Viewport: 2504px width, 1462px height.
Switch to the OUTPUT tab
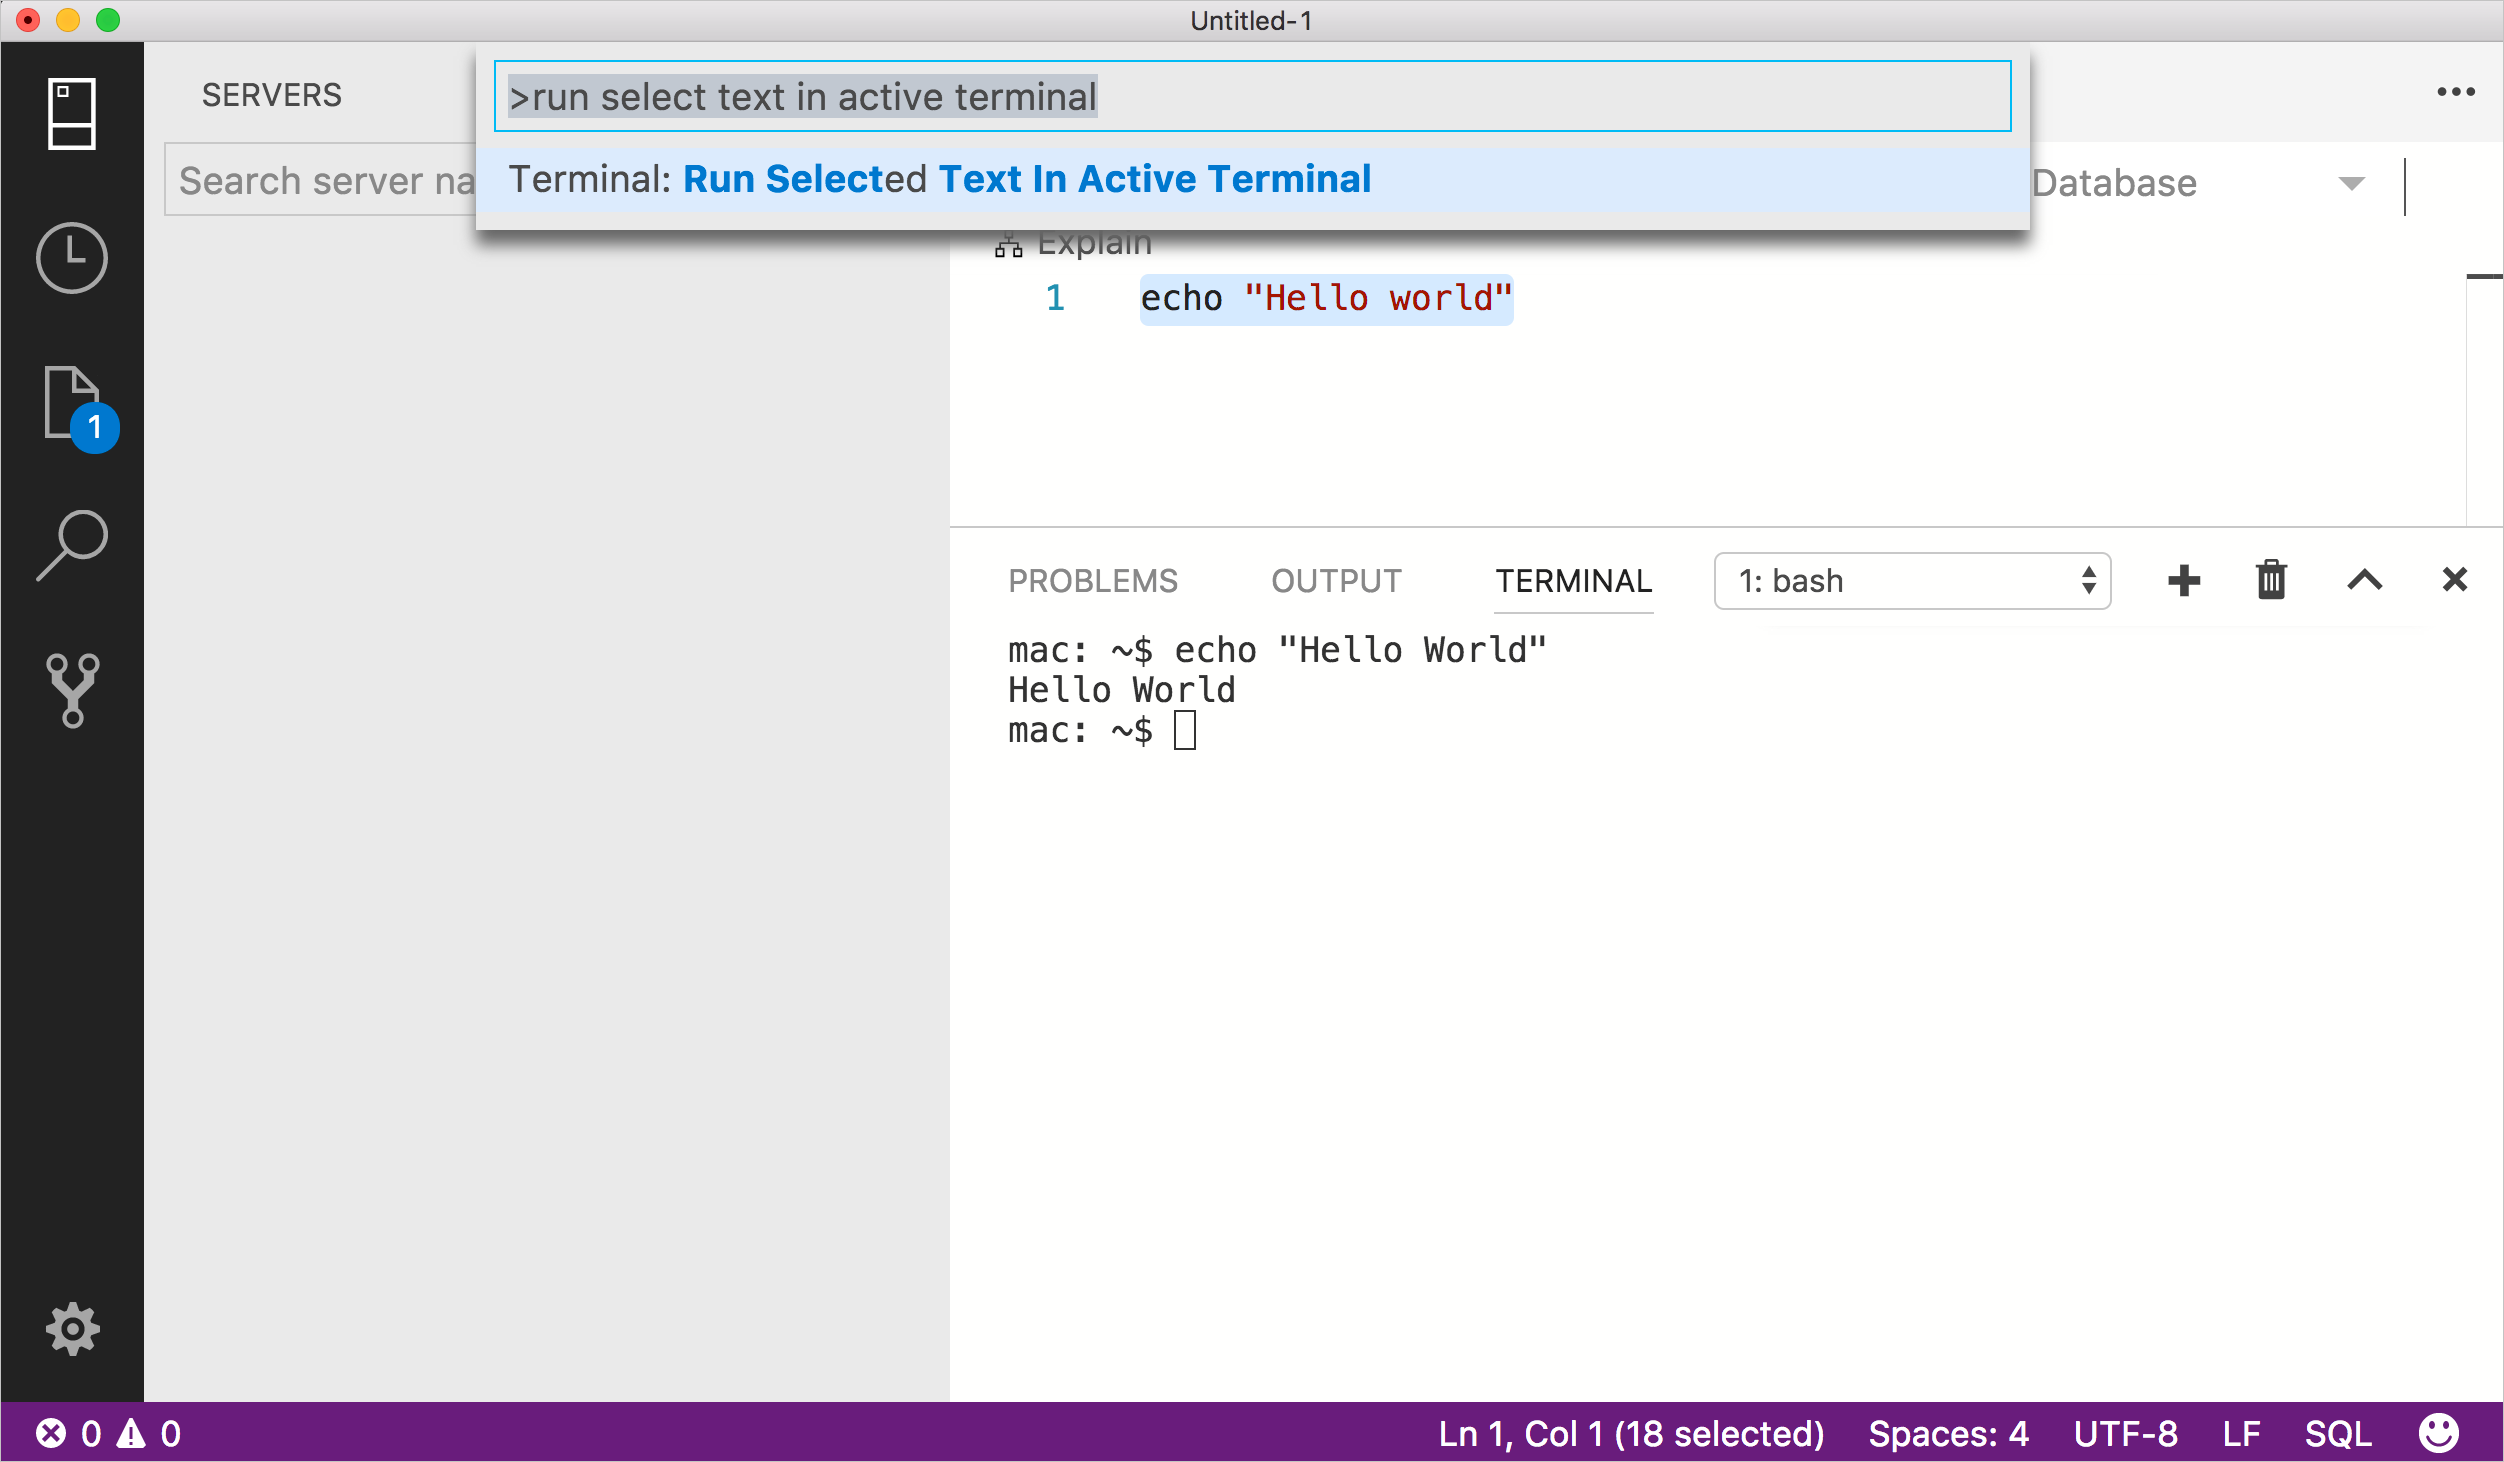click(x=1336, y=581)
